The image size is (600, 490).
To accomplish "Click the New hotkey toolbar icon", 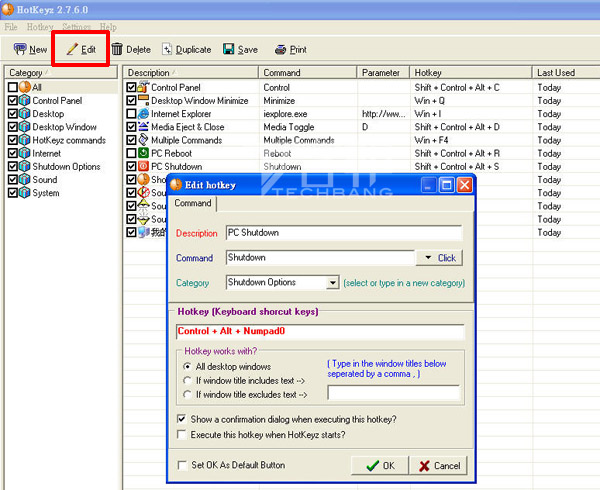I will pos(20,49).
